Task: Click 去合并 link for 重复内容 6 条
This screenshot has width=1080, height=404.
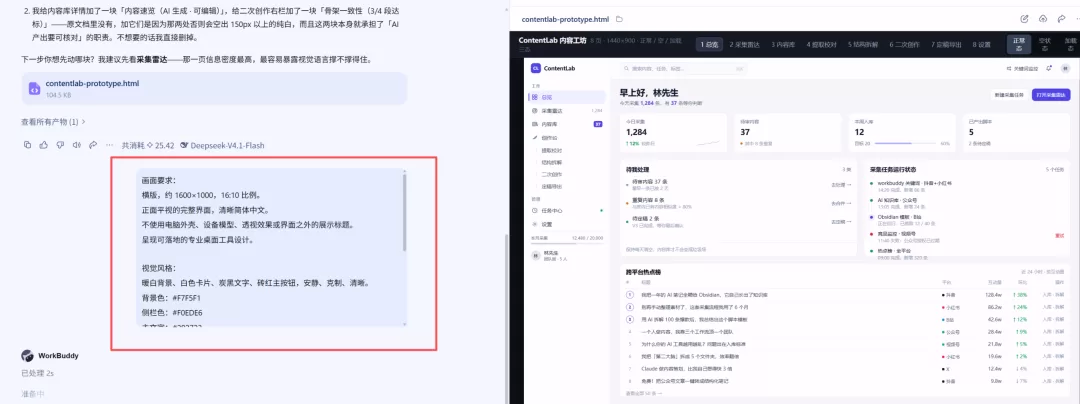Action: point(841,204)
